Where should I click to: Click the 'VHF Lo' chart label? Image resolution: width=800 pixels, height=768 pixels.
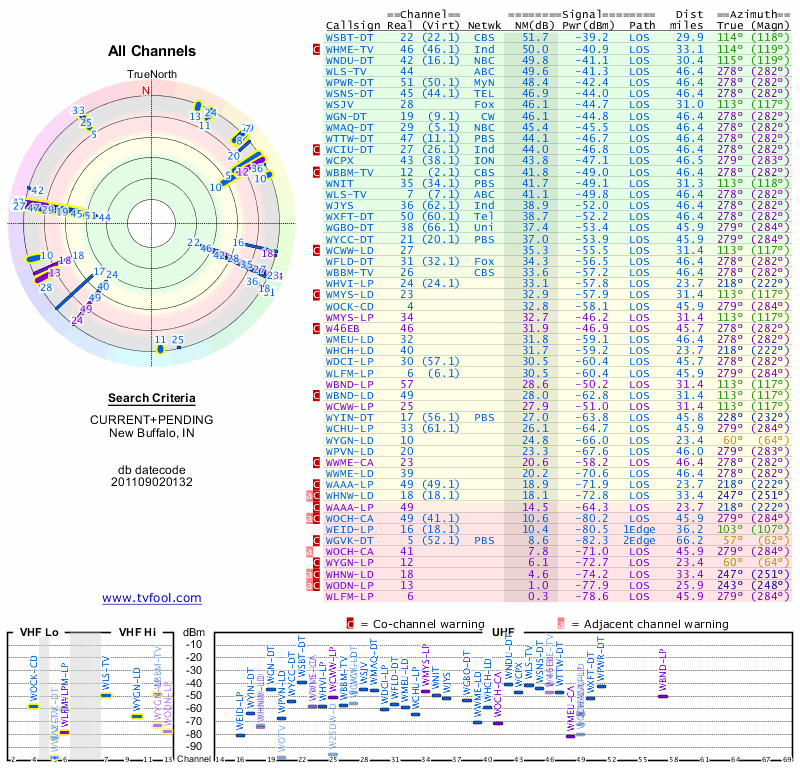click(39, 632)
